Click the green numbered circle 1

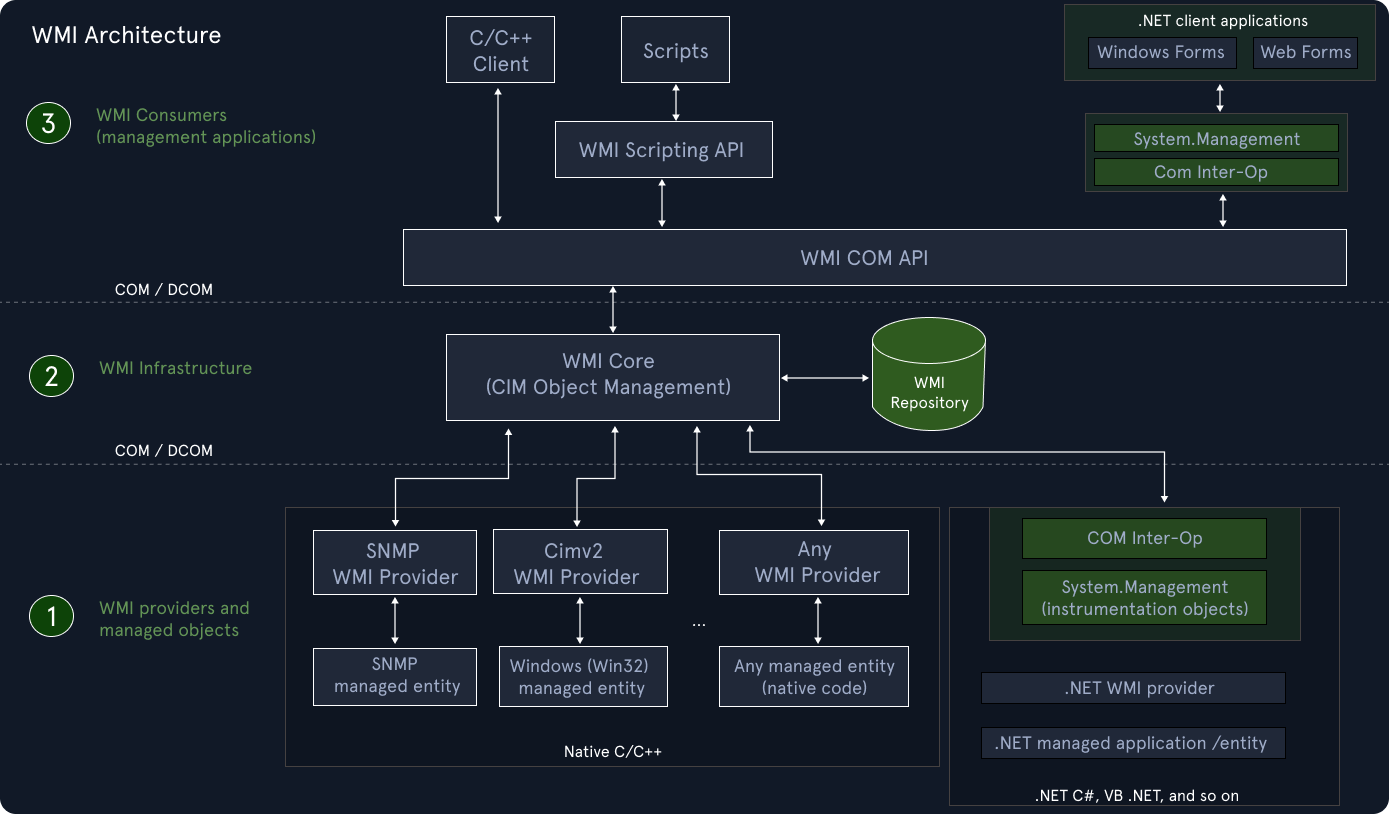click(51, 616)
